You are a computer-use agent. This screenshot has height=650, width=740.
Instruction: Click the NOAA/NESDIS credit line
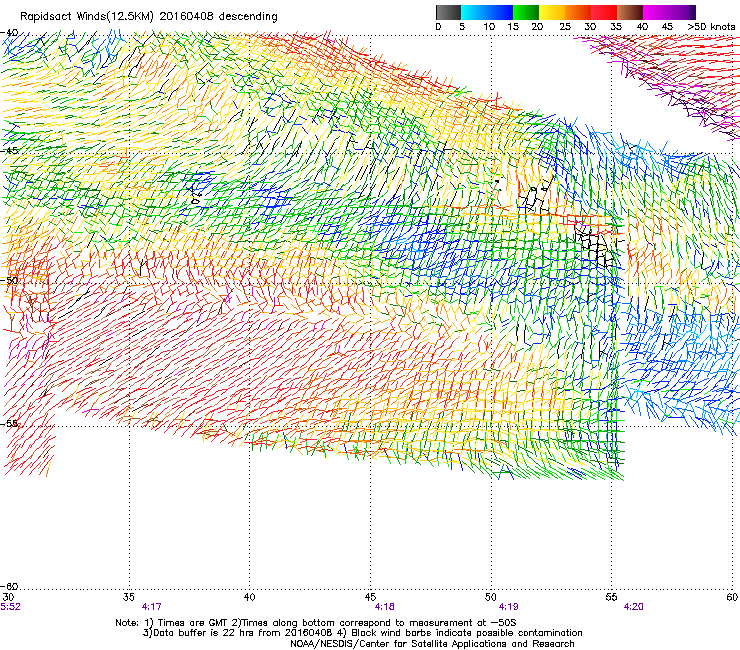click(x=432, y=644)
